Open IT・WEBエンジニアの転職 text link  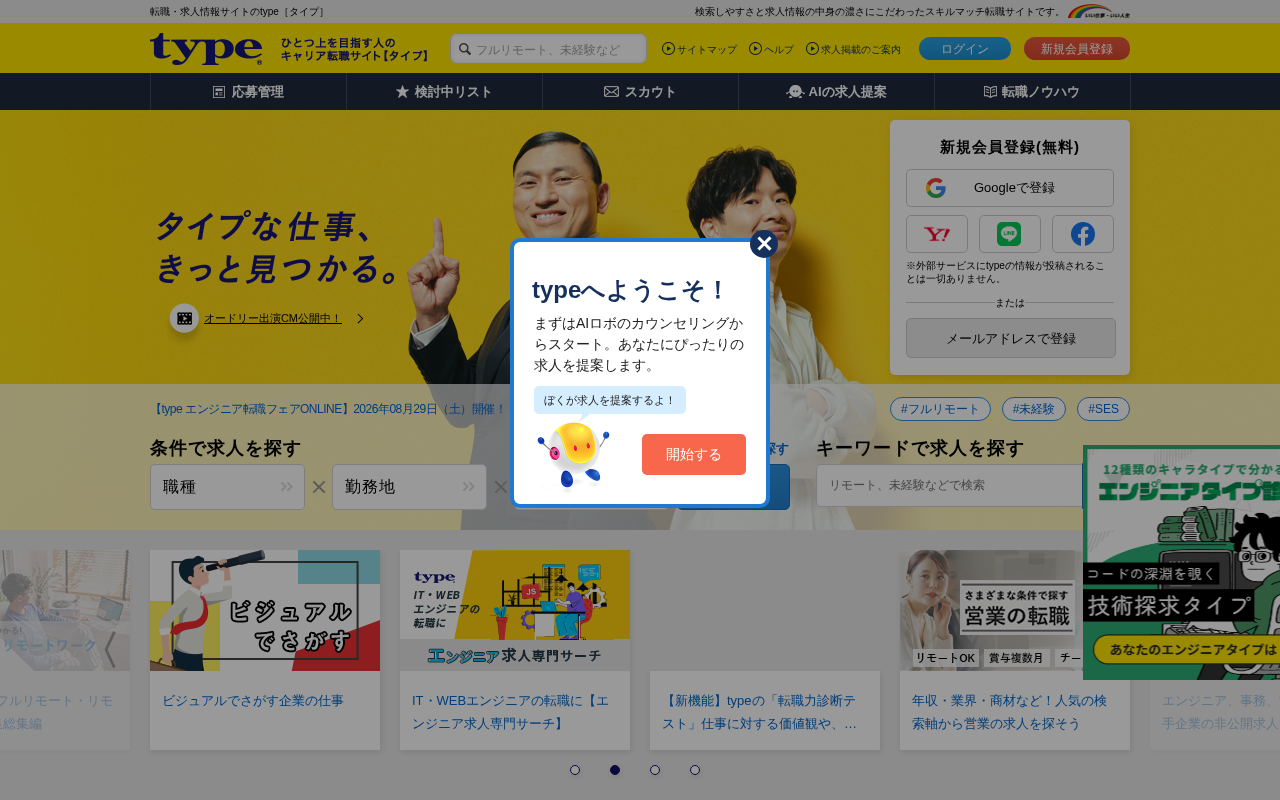pyautogui.click(x=510, y=712)
